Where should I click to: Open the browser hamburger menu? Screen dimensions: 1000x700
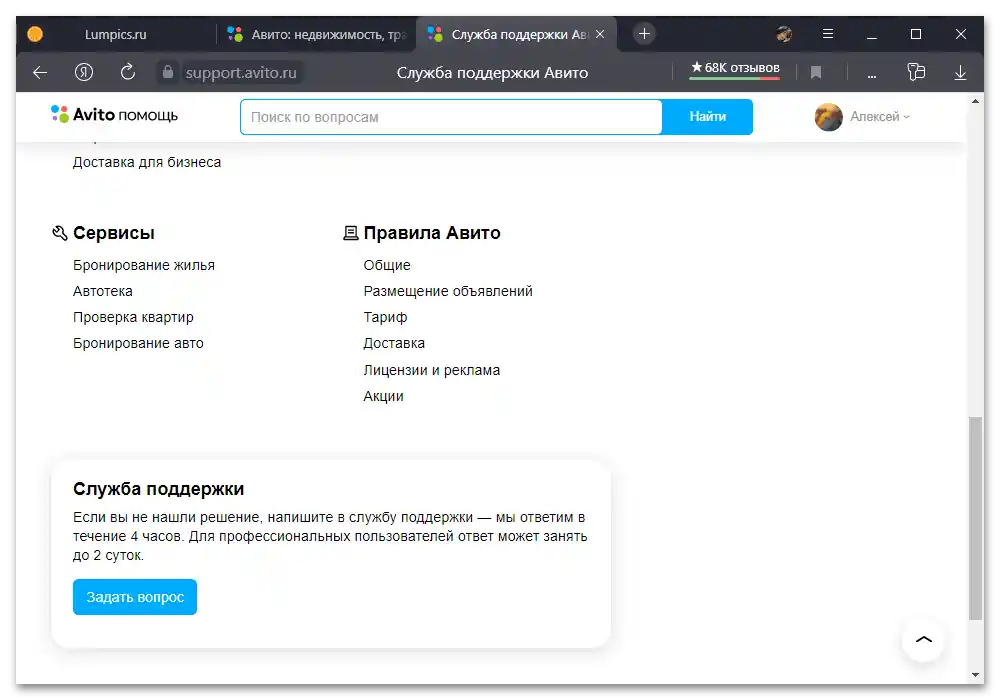click(x=828, y=34)
